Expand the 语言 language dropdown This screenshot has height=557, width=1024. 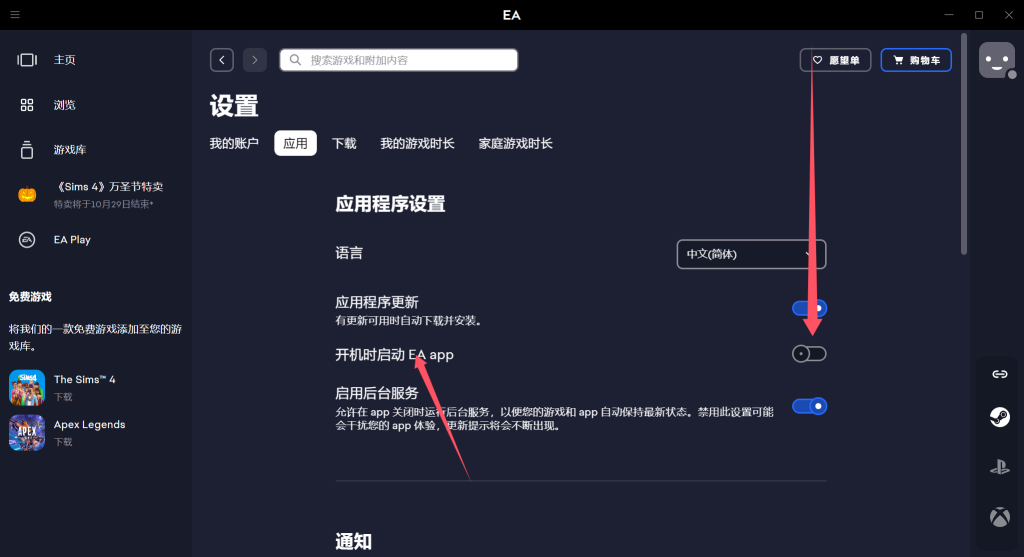[x=752, y=254]
